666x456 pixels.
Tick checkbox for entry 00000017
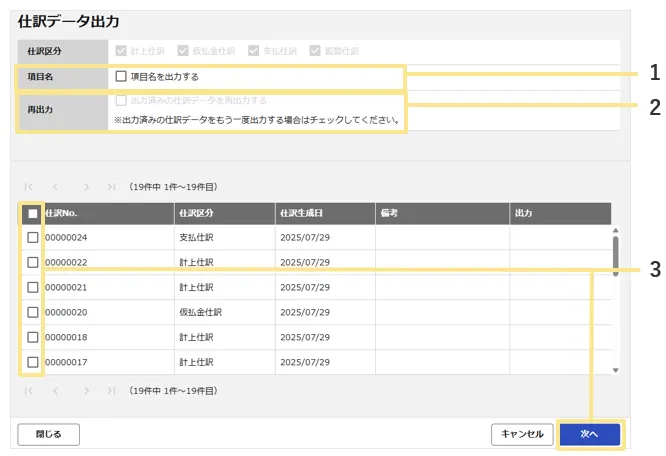(33, 362)
